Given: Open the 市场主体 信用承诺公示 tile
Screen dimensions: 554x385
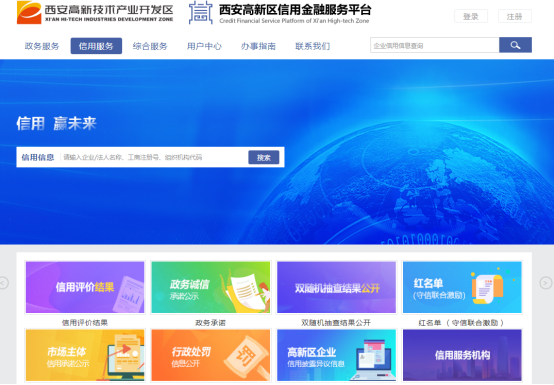Looking at the screenshot, I should [85, 355].
